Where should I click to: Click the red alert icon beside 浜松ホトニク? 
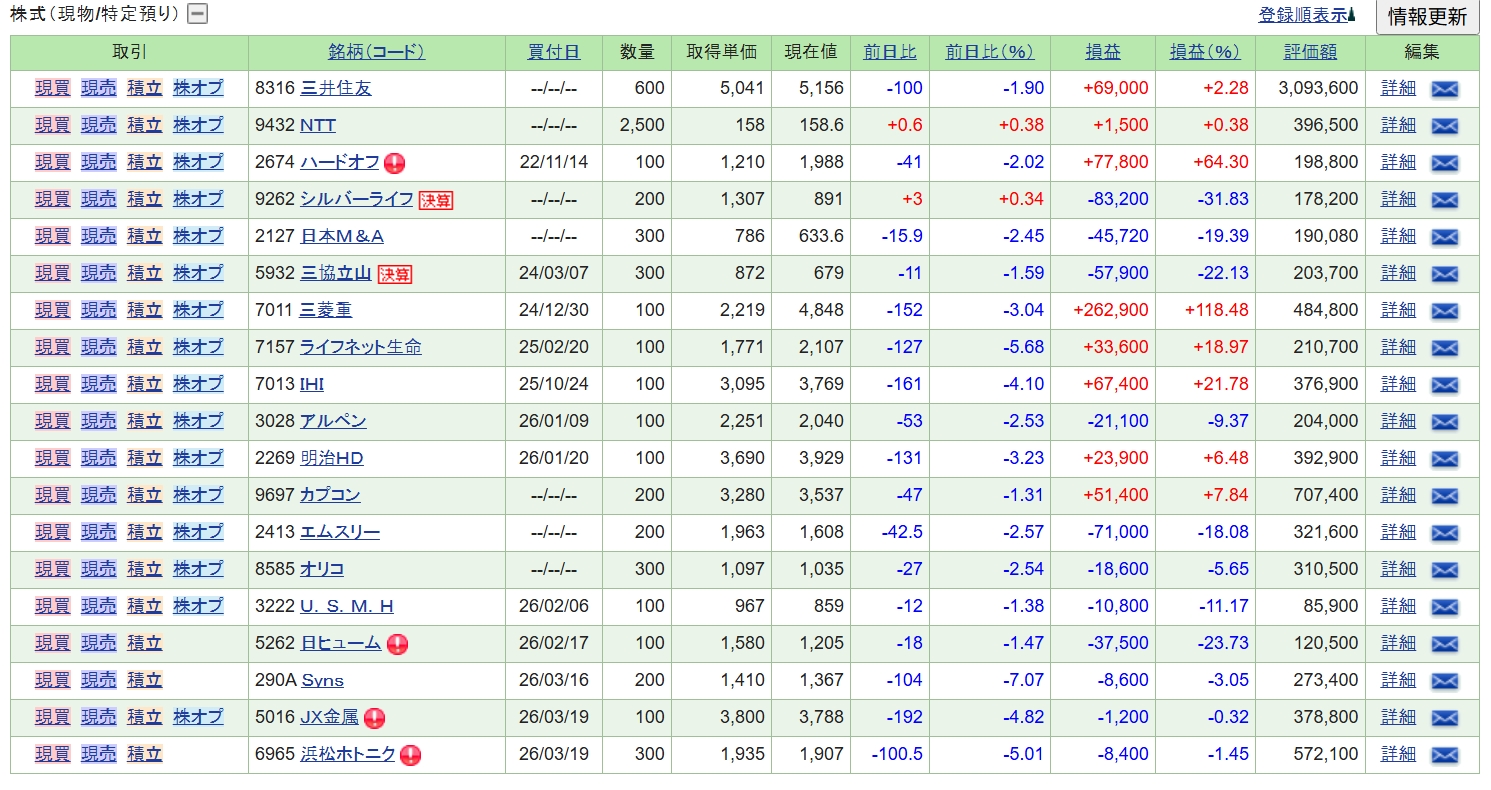(x=410, y=755)
